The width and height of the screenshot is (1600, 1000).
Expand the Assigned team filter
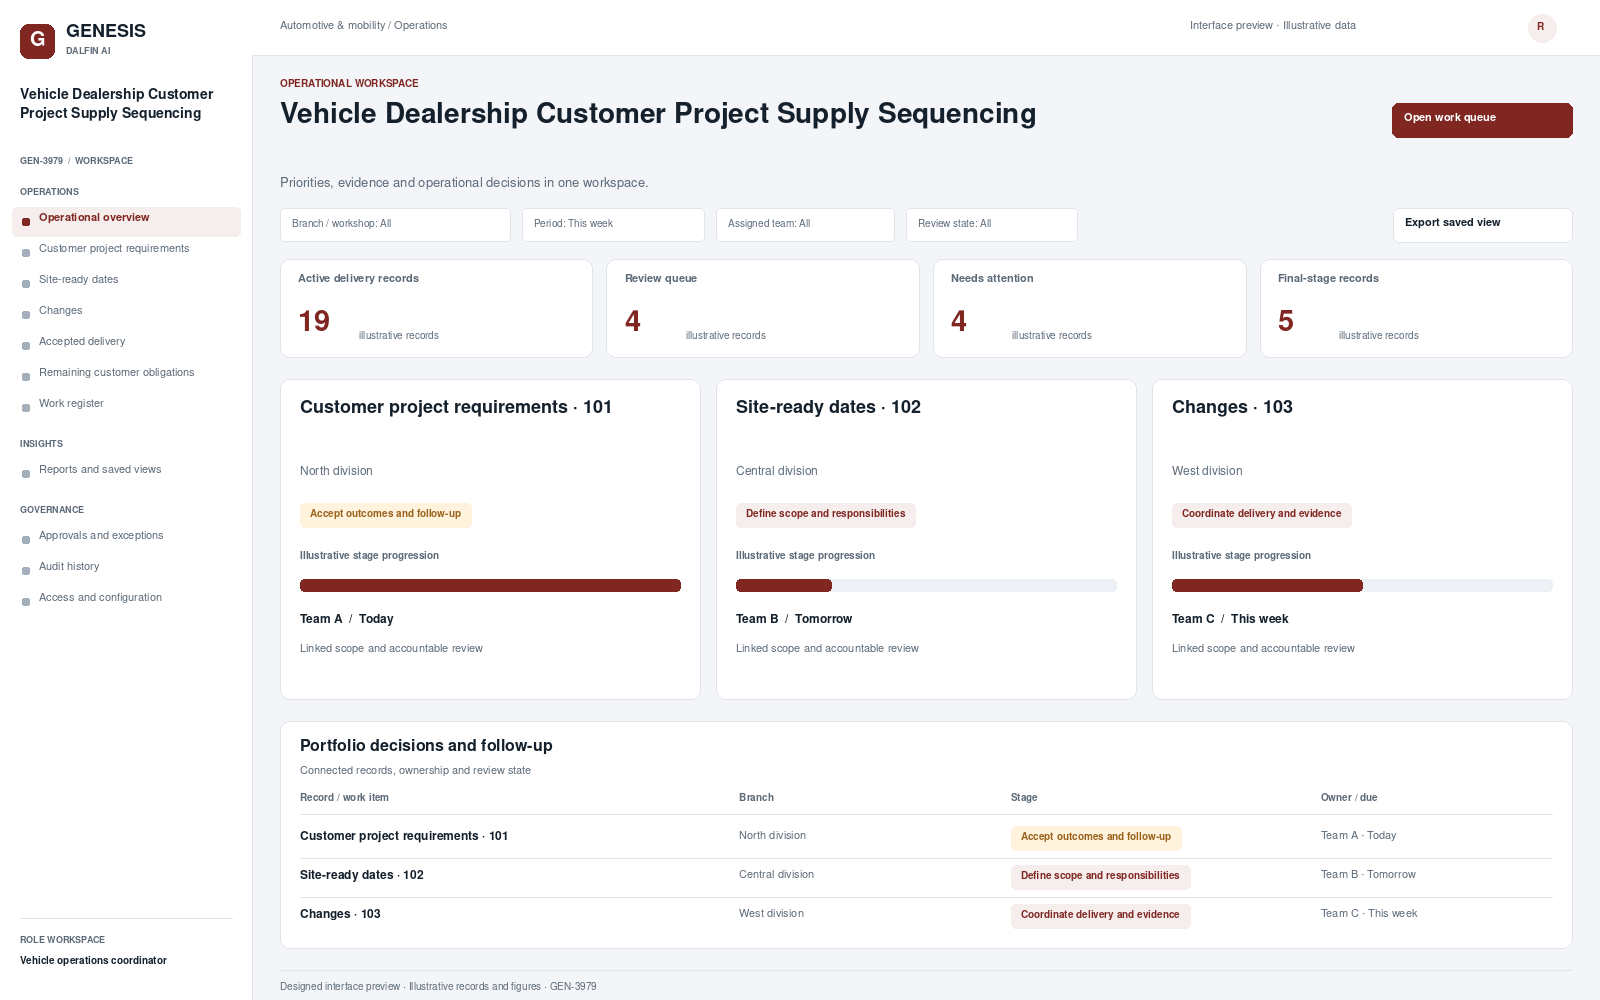(x=805, y=225)
